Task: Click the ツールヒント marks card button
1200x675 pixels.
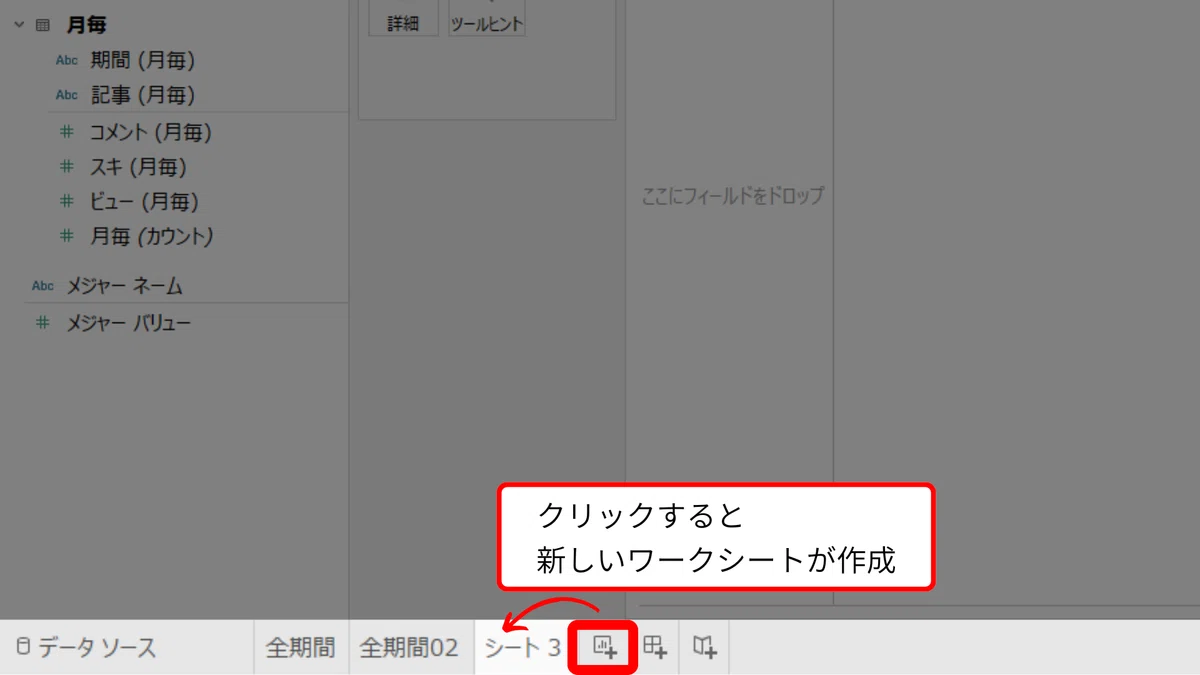Action: coord(487,18)
